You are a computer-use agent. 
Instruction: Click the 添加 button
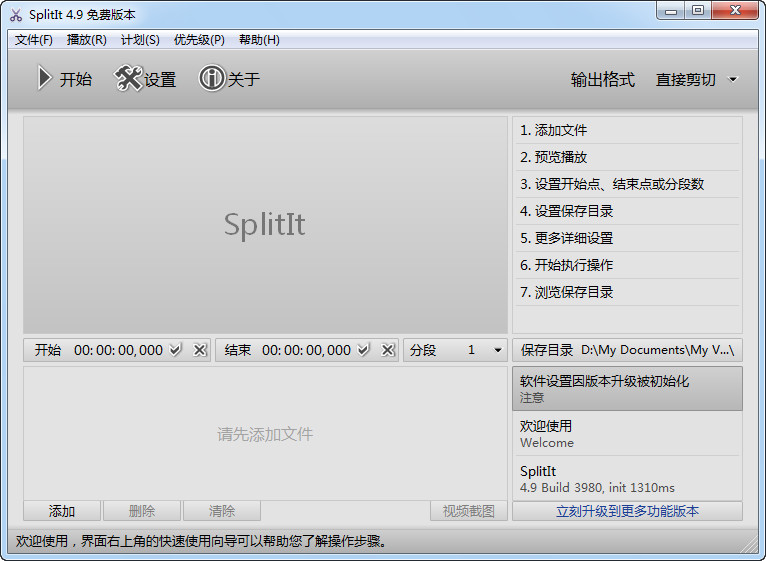62,511
